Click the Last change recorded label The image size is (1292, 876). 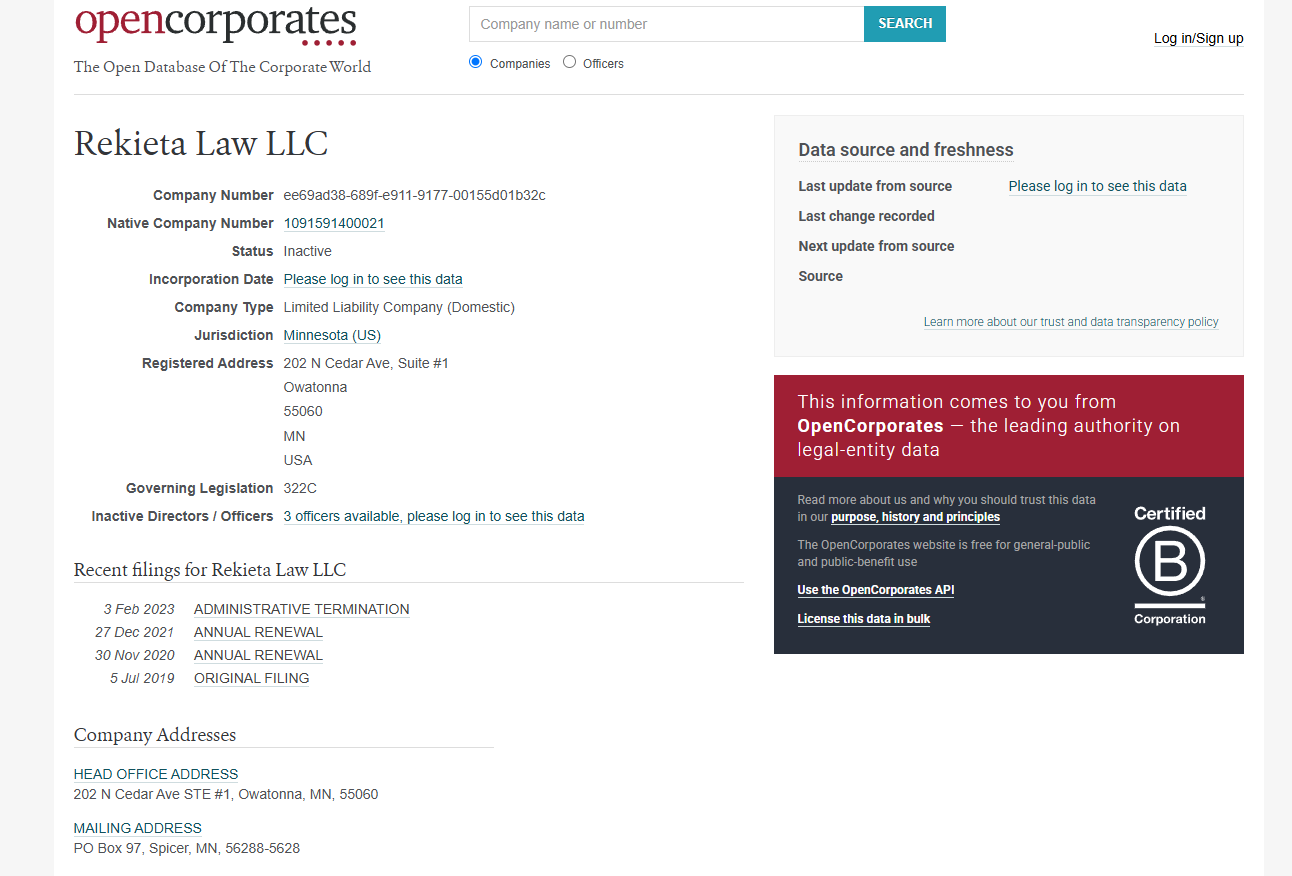tap(866, 216)
